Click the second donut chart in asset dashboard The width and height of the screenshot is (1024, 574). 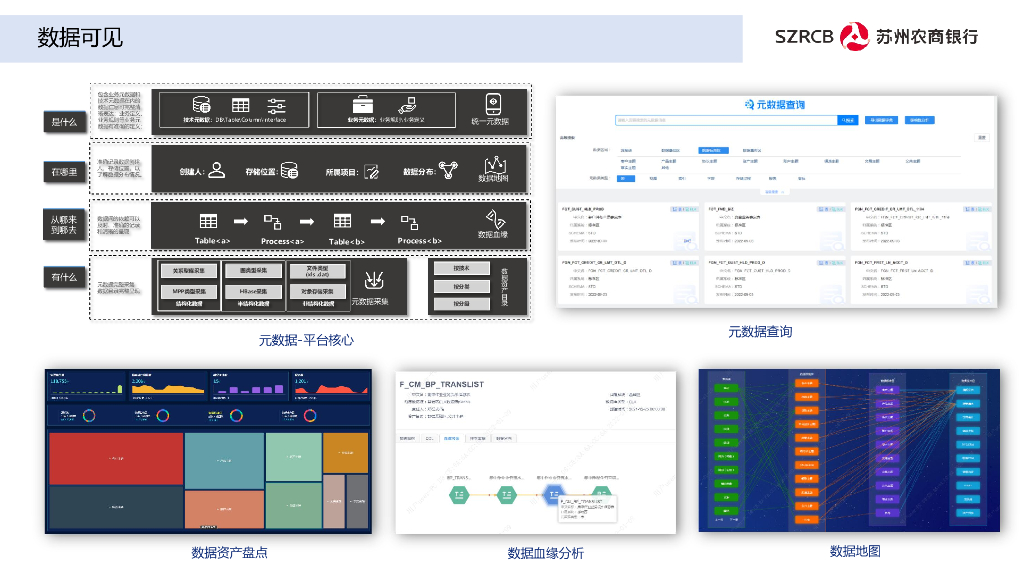point(163,415)
